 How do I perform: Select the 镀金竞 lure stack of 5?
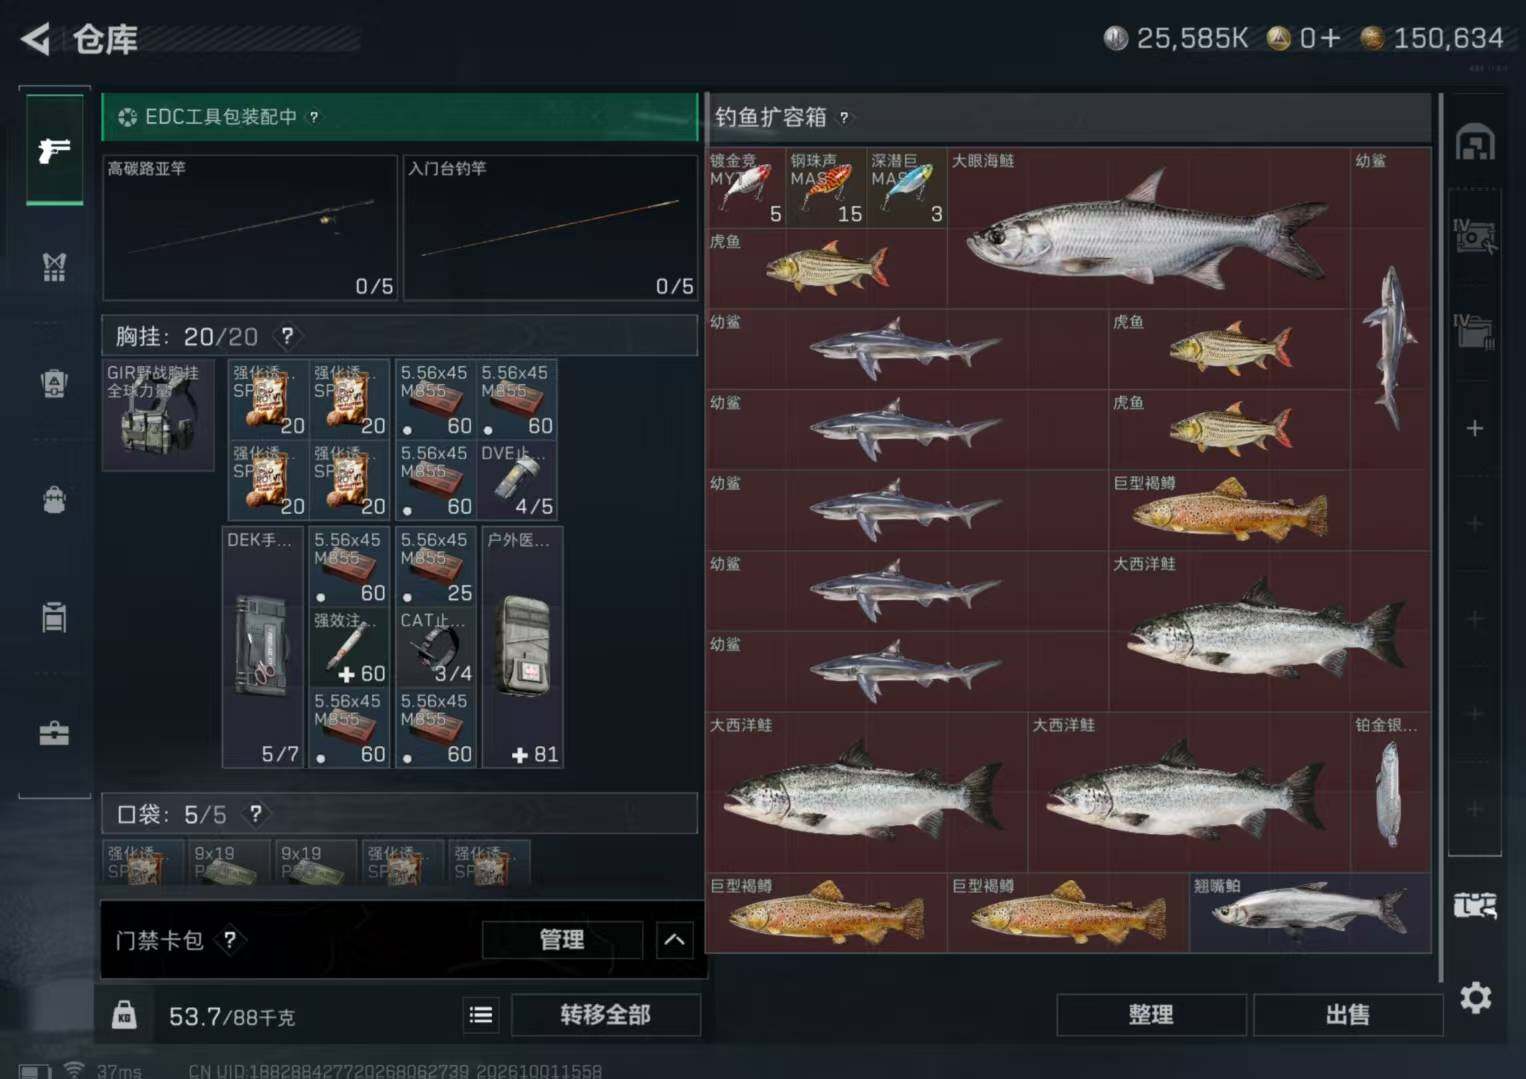pos(746,188)
